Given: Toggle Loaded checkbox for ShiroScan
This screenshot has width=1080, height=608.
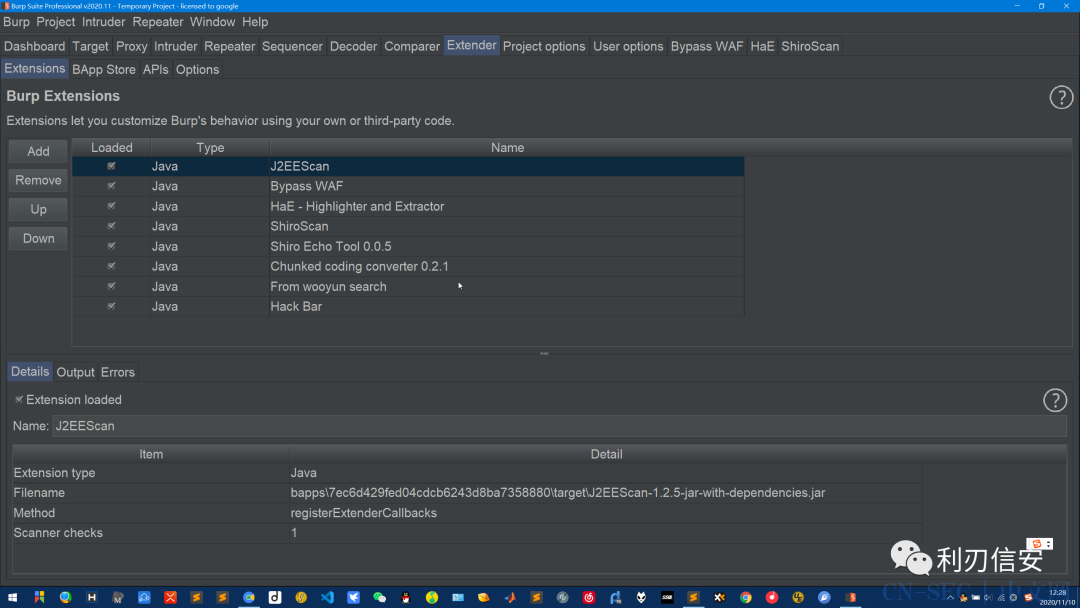Looking at the screenshot, I should coord(112,226).
